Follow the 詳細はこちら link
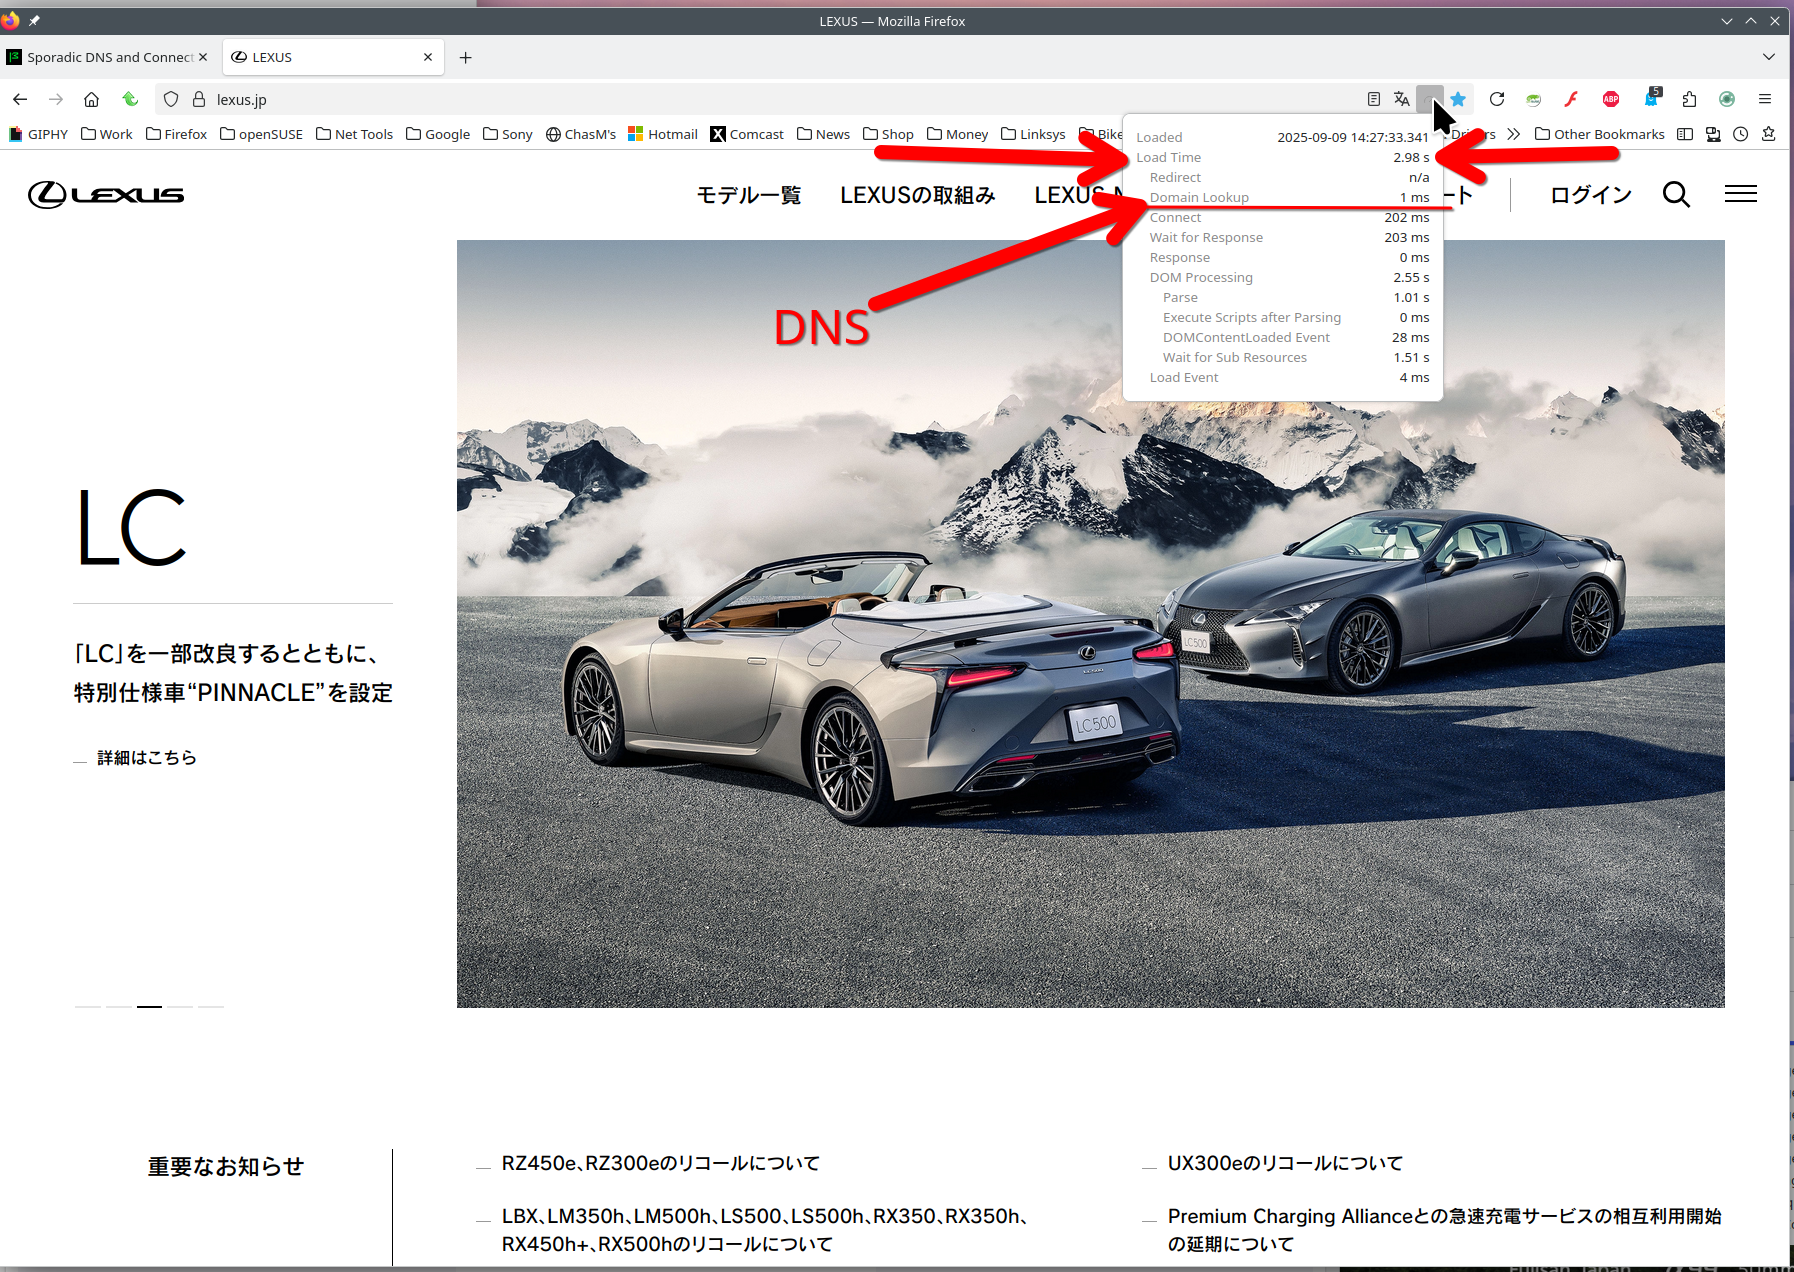1794x1272 pixels. point(146,758)
